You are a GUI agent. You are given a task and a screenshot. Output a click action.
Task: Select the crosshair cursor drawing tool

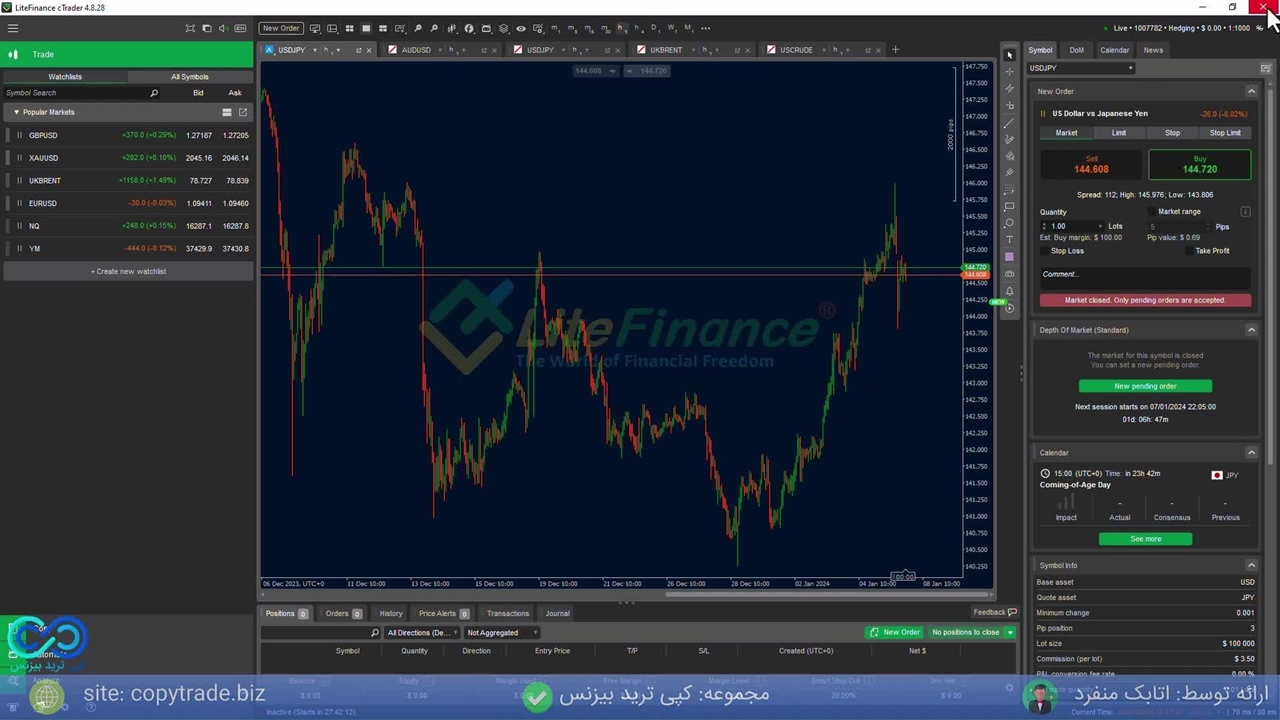point(1009,71)
